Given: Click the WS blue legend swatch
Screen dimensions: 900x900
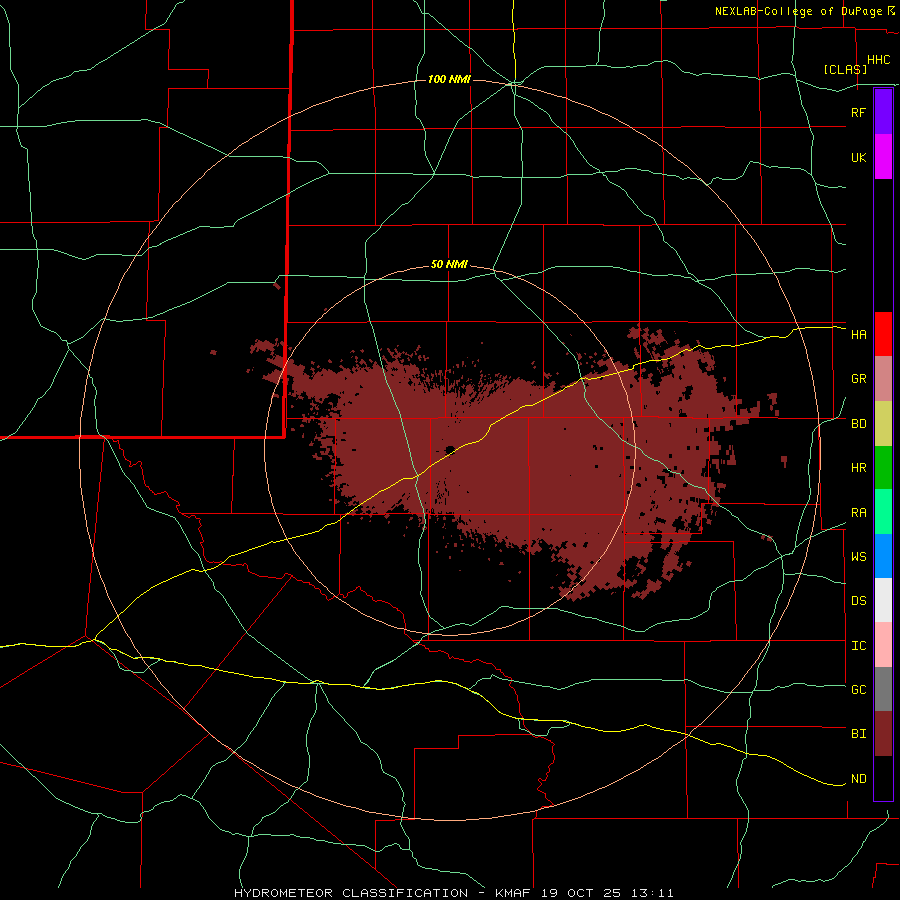Looking at the screenshot, I should [x=883, y=556].
